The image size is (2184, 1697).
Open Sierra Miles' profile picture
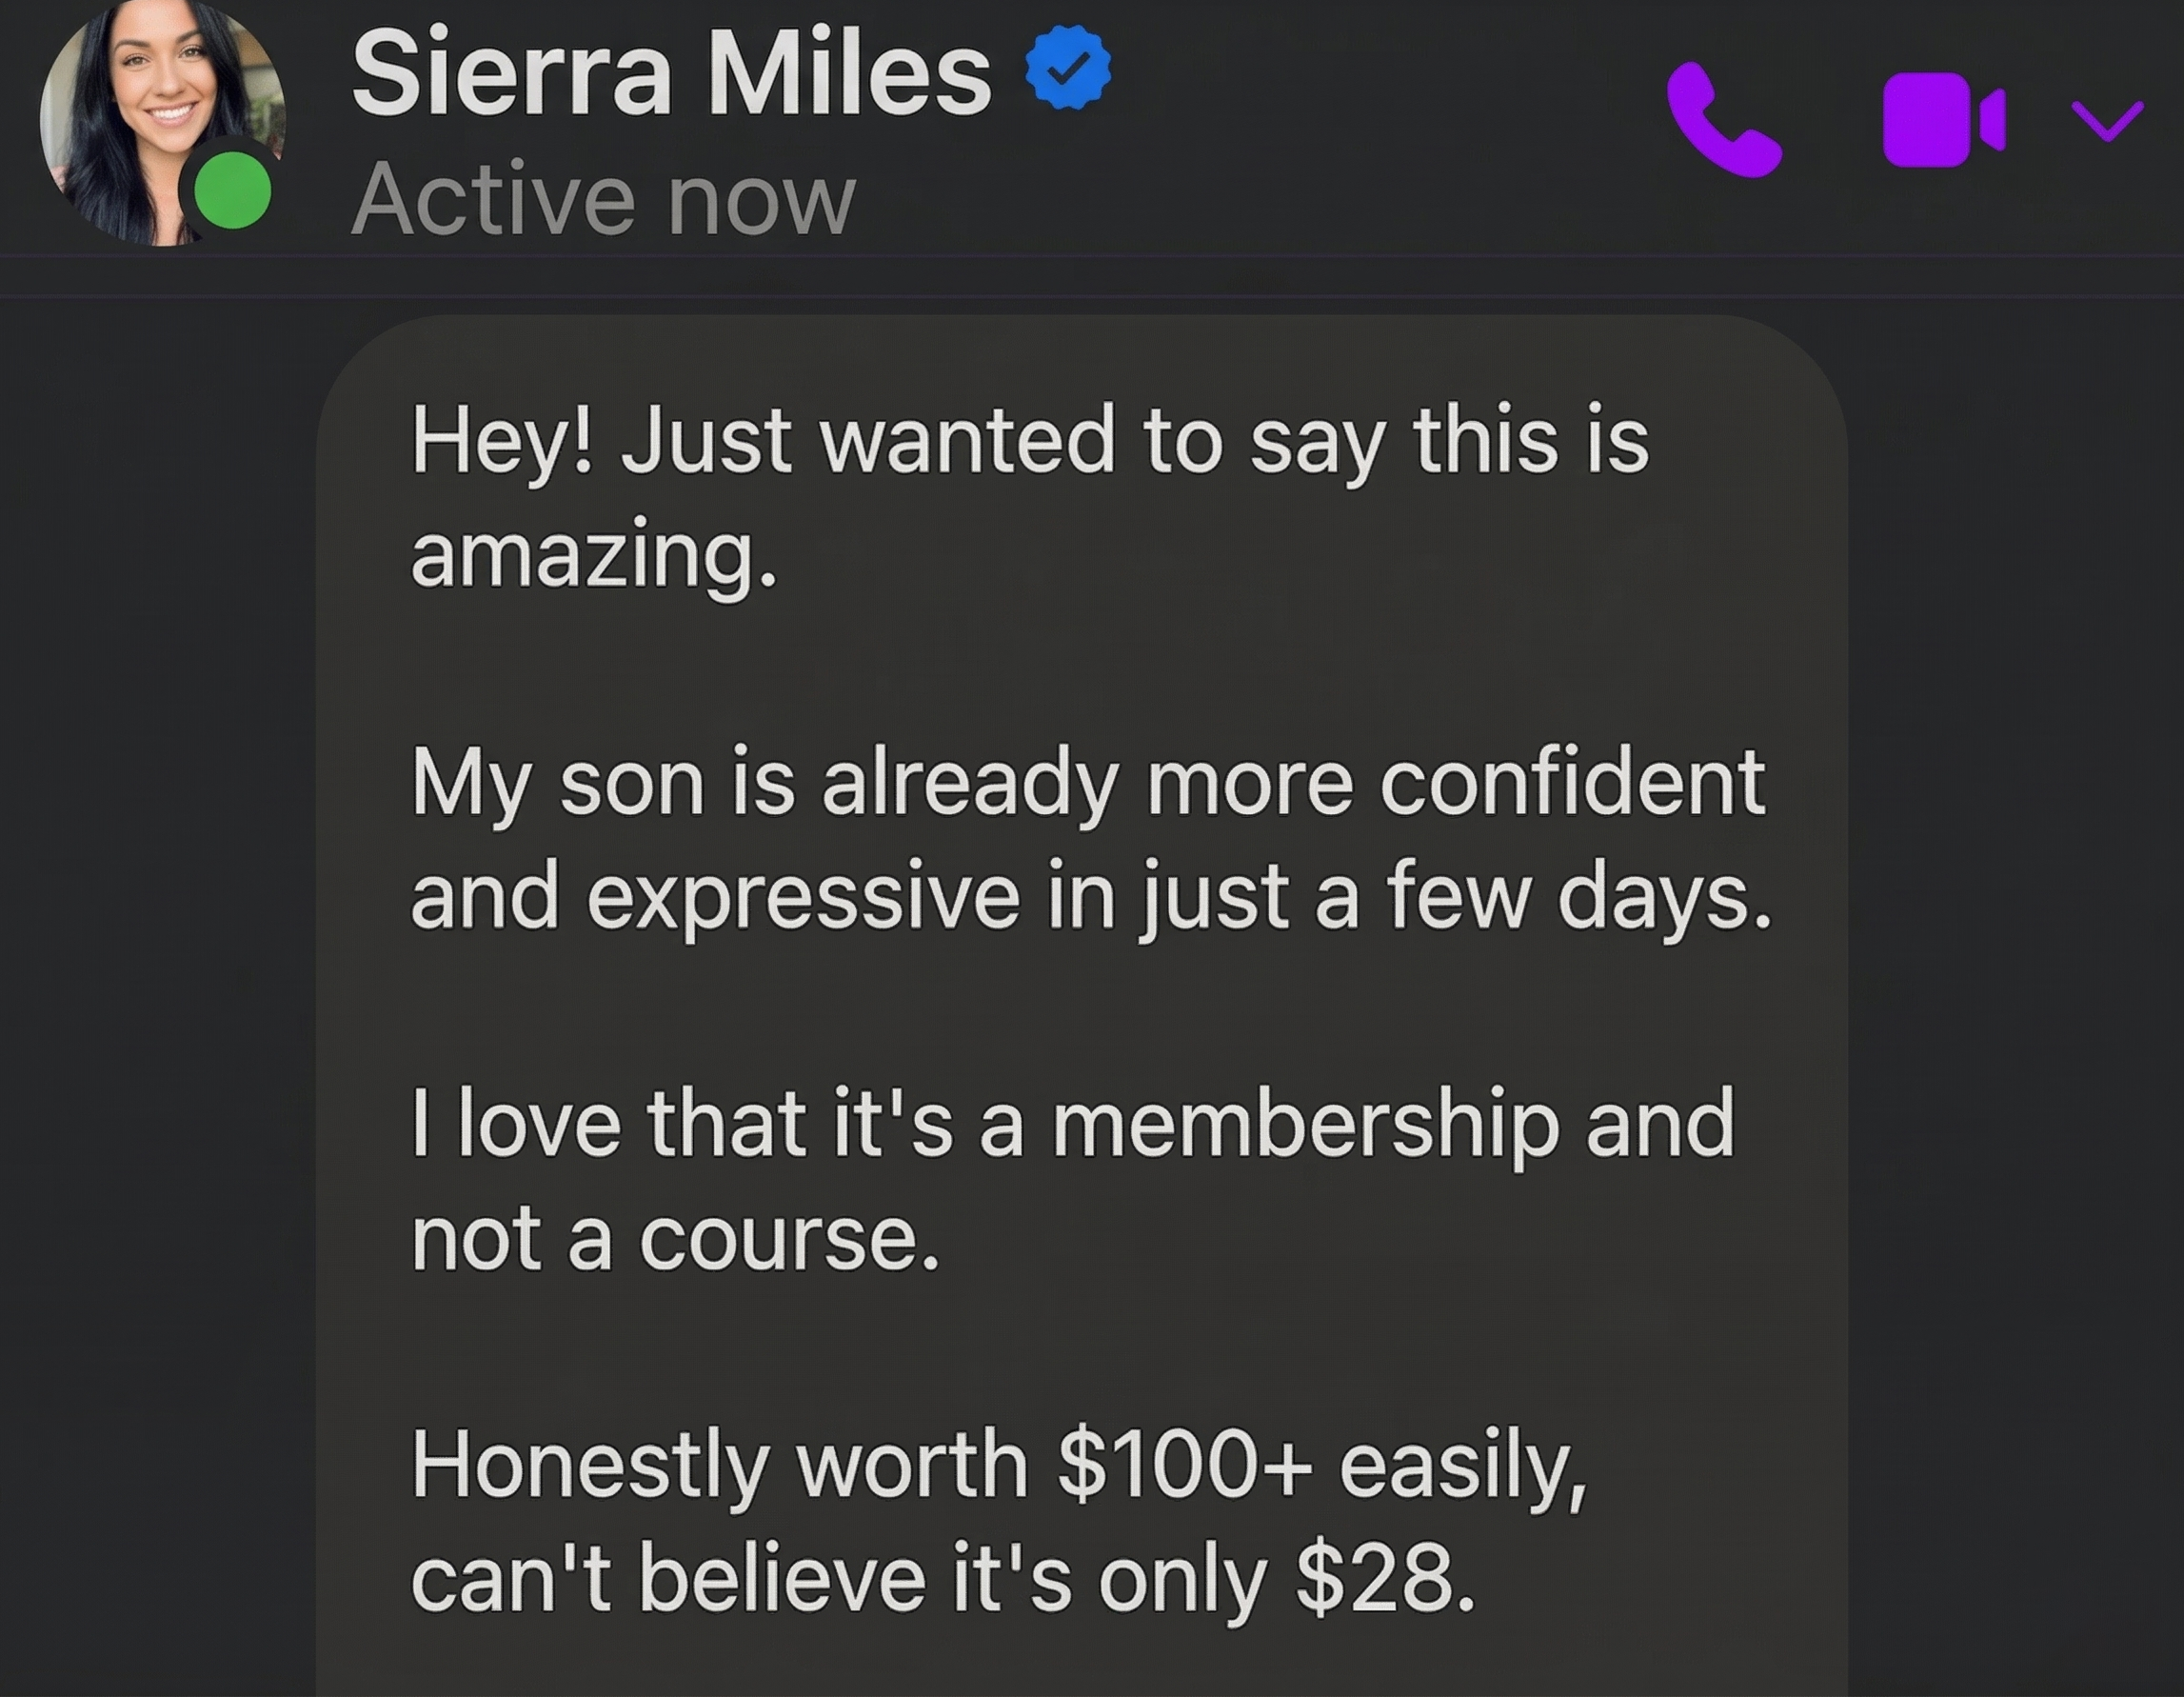pyautogui.click(x=150, y=110)
